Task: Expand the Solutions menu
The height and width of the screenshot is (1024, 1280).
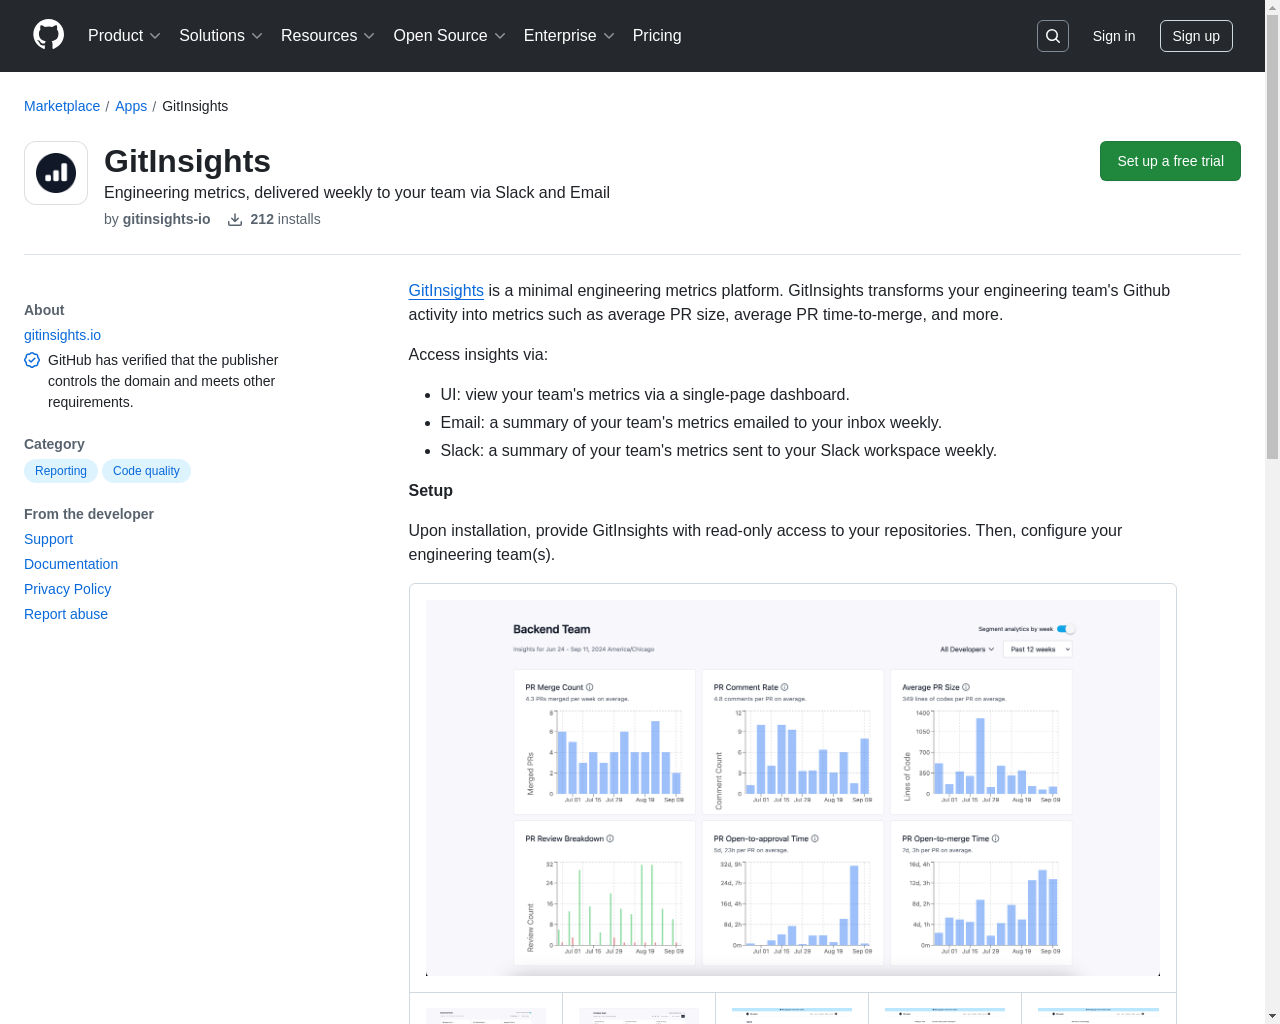Action: pos(221,36)
